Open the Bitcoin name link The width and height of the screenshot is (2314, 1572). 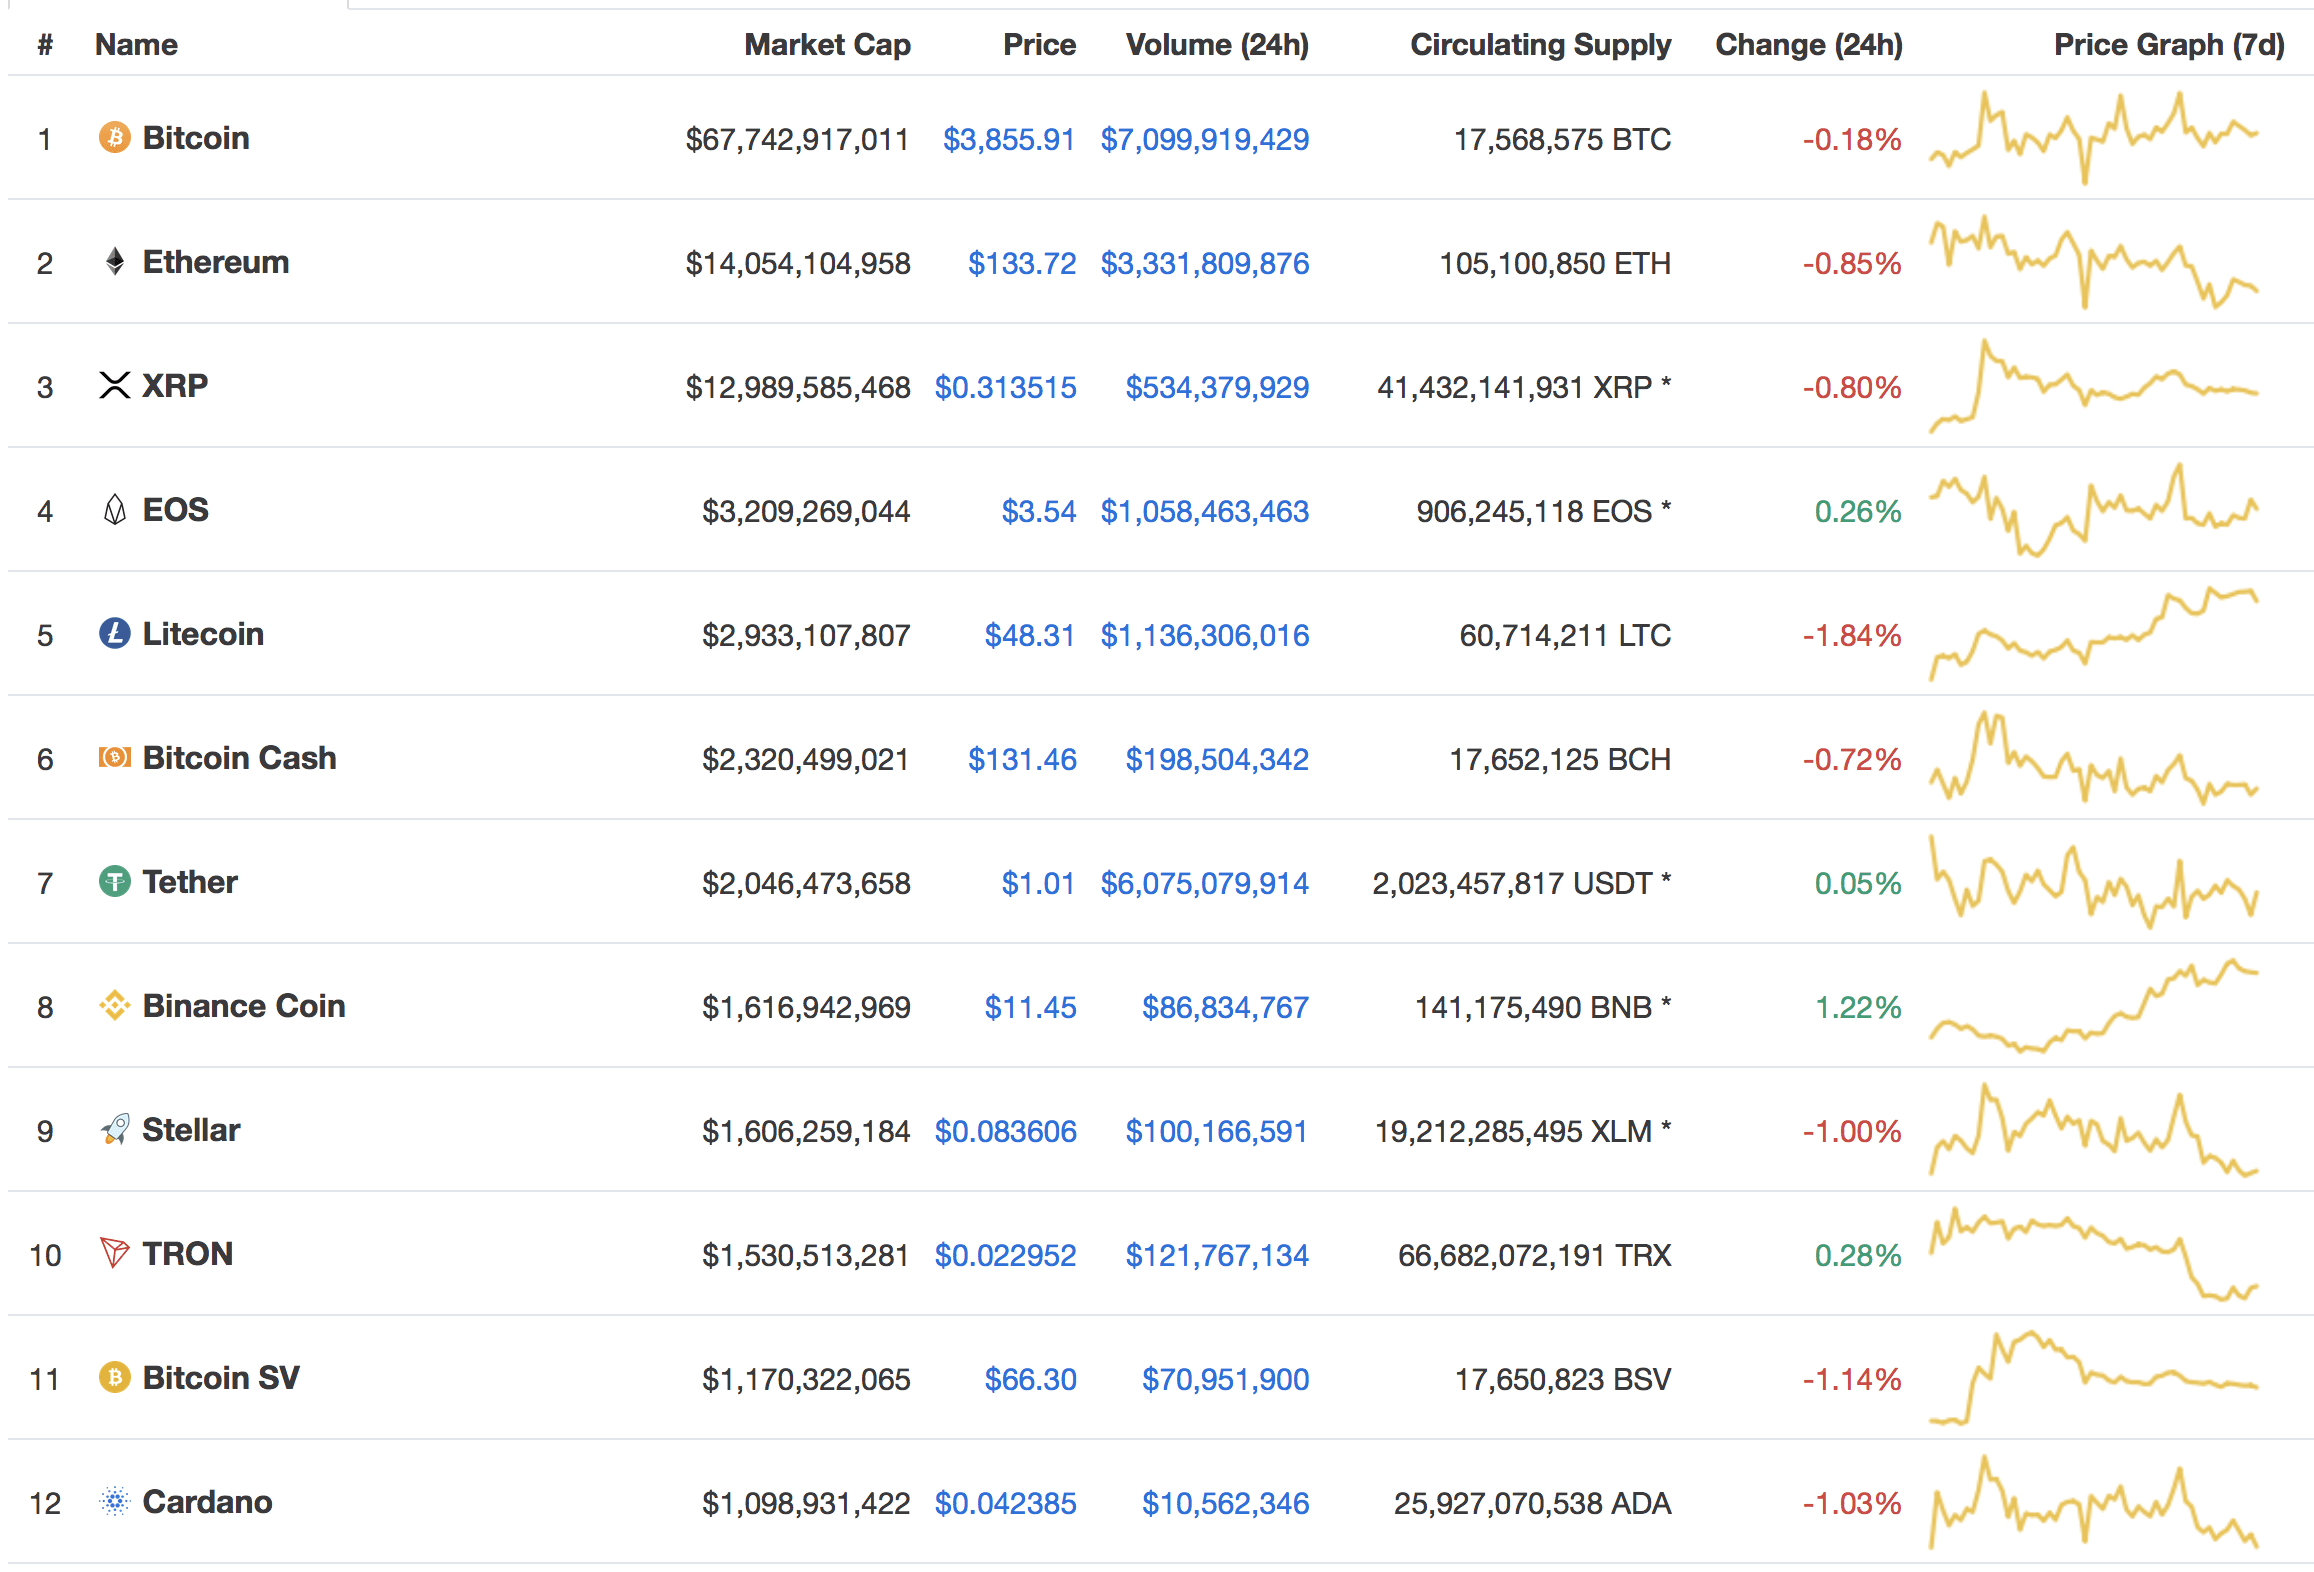coord(196,137)
